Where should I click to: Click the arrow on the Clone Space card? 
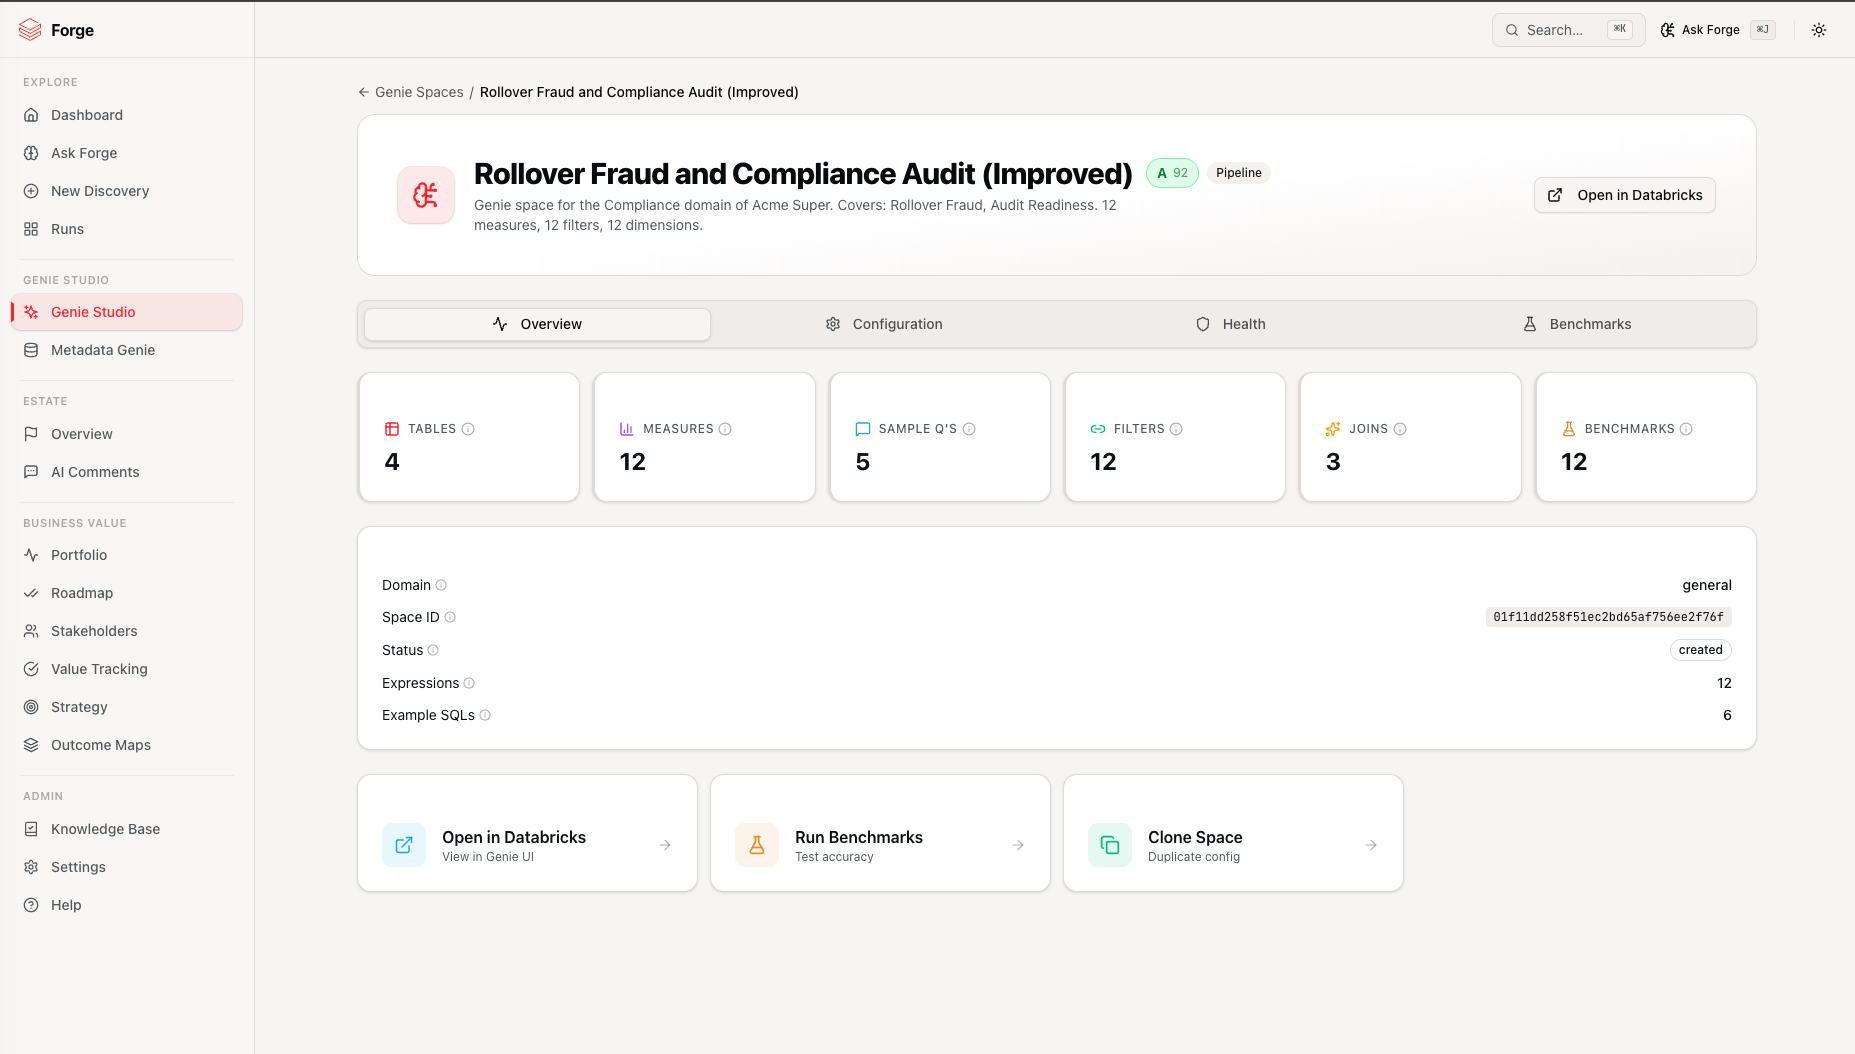pyautogui.click(x=1371, y=845)
